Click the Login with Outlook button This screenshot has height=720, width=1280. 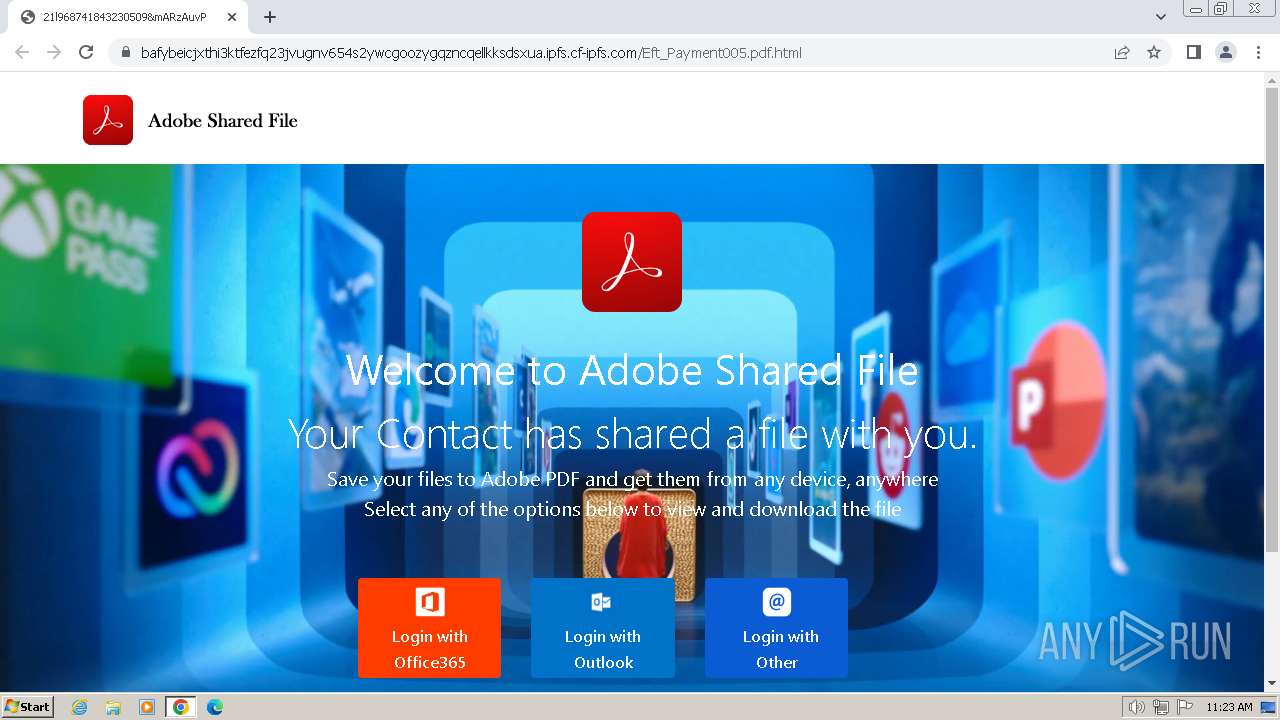(603, 627)
